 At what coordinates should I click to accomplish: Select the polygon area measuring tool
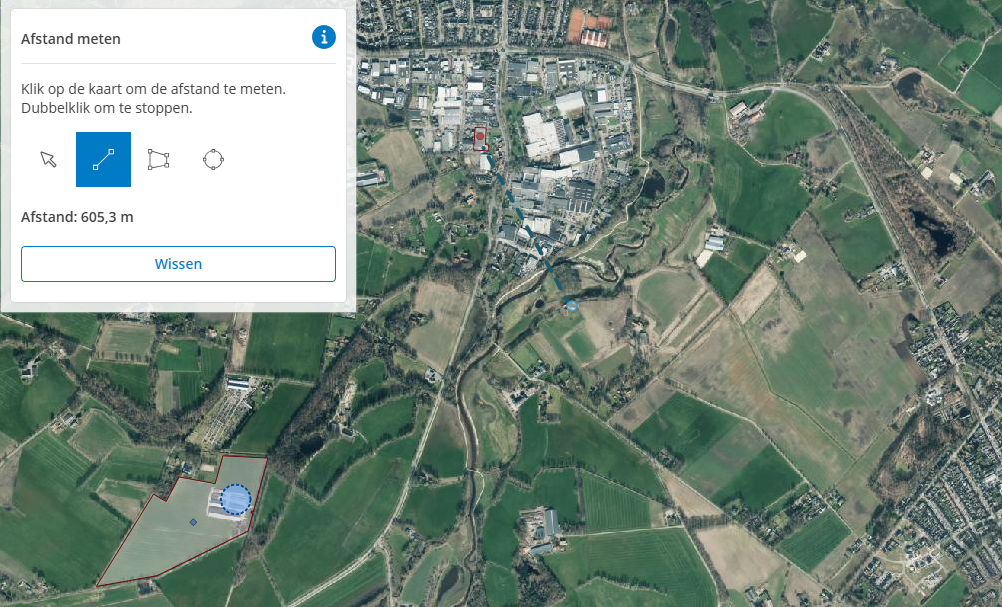point(158,159)
